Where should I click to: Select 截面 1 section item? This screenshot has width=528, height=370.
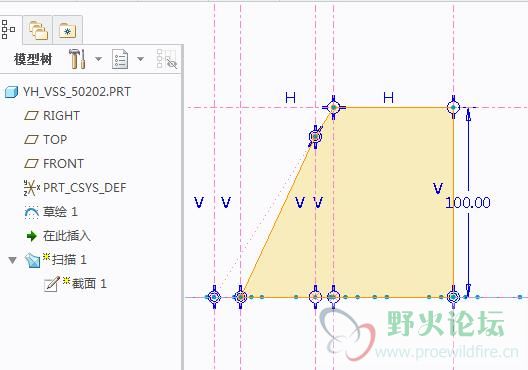pos(89,284)
